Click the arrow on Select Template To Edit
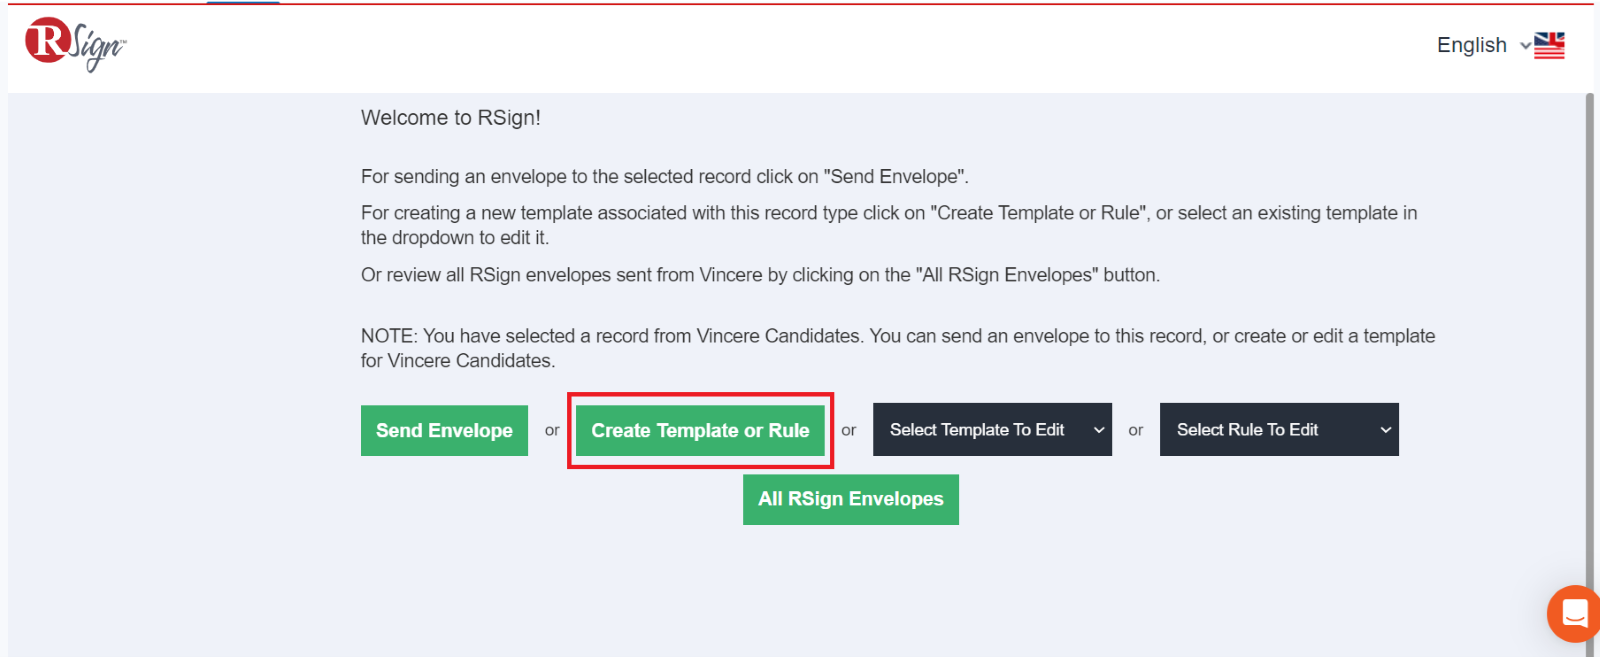The width and height of the screenshot is (1600, 657). [1098, 430]
